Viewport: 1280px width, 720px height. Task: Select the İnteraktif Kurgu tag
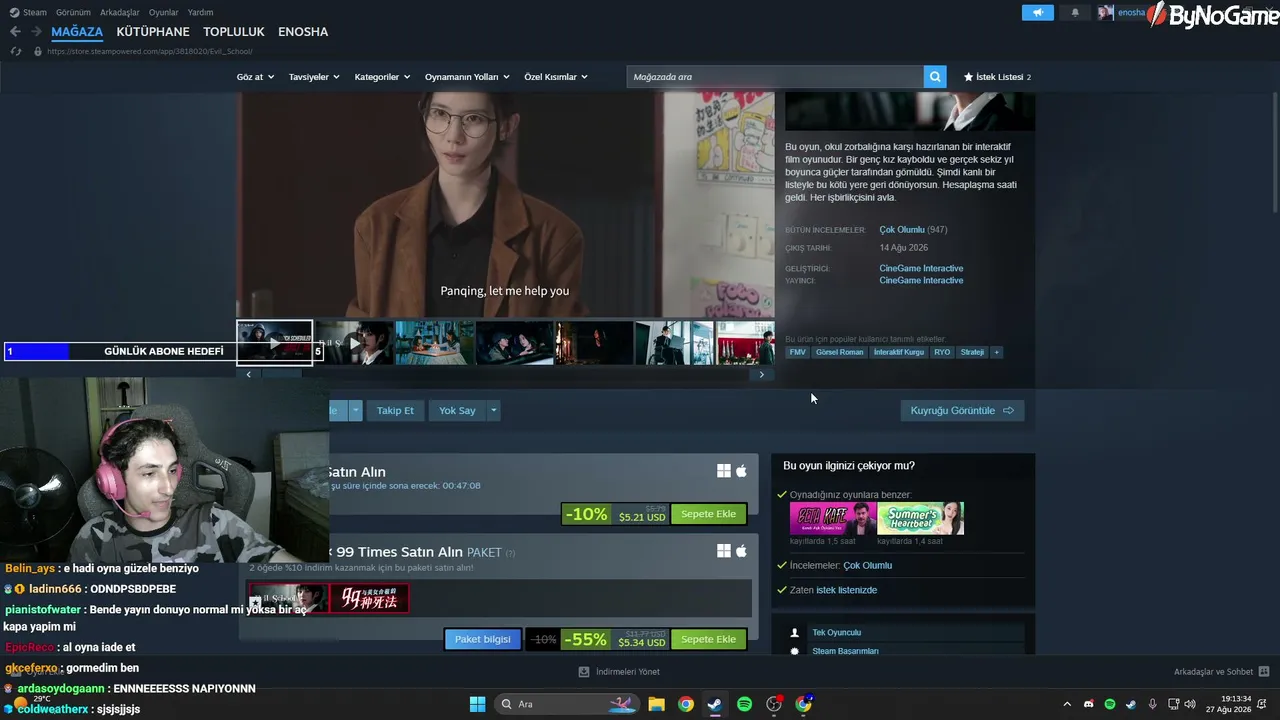point(899,352)
